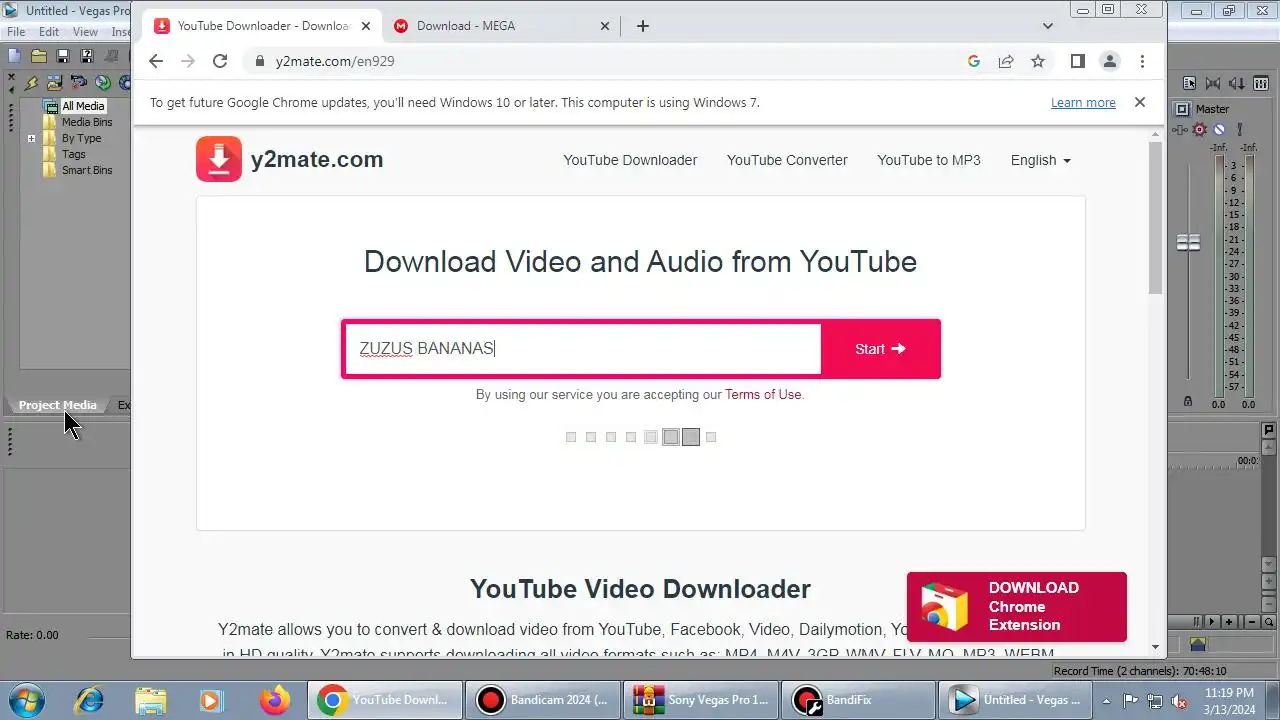Open Firefox from taskbar
The width and height of the screenshot is (1280, 720).
(x=275, y=700)
